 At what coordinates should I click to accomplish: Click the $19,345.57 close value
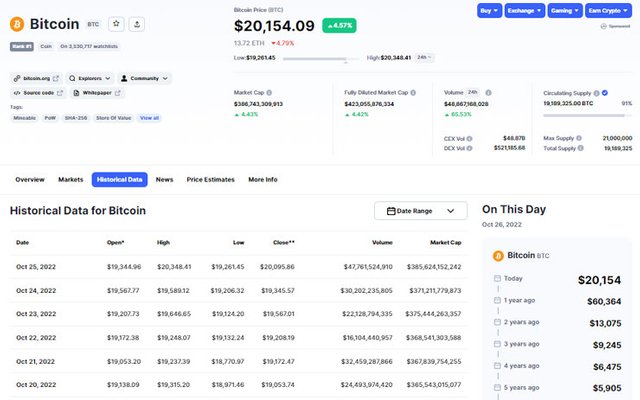(278, 291)
